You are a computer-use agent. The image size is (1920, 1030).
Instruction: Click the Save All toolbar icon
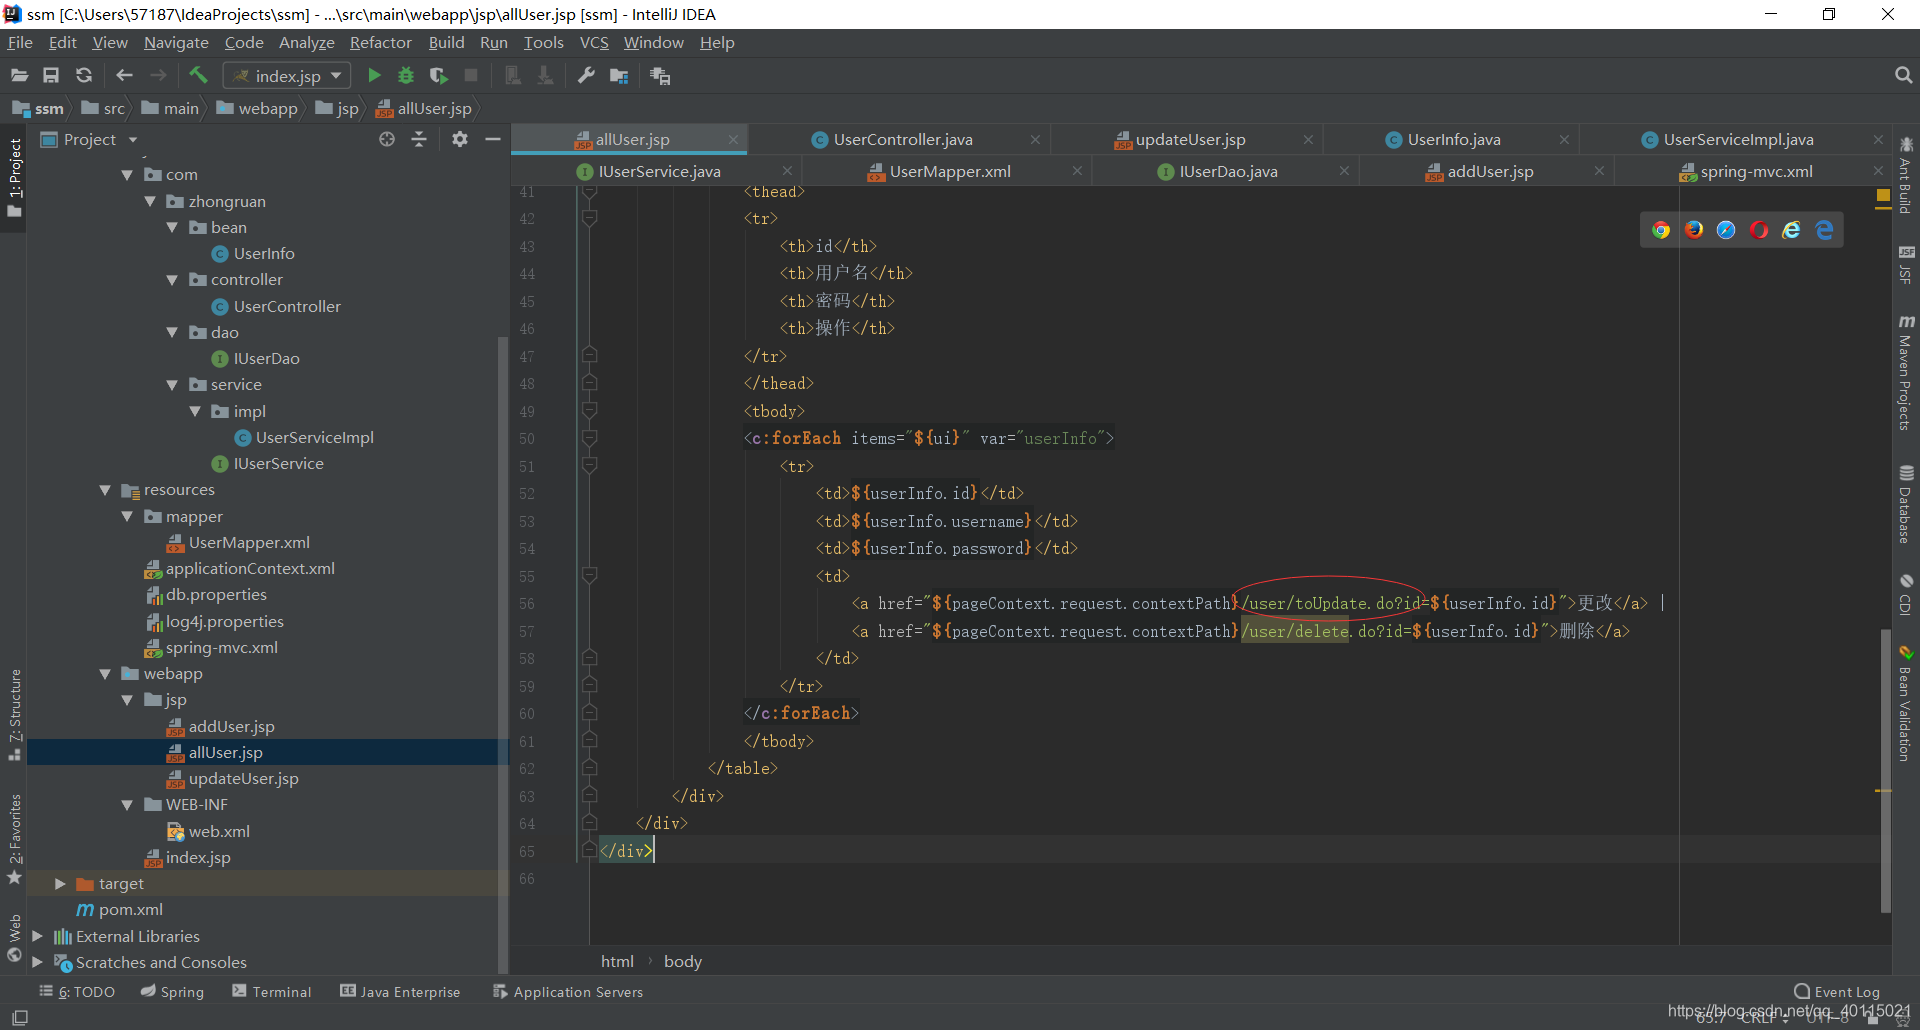coord(51,76)
